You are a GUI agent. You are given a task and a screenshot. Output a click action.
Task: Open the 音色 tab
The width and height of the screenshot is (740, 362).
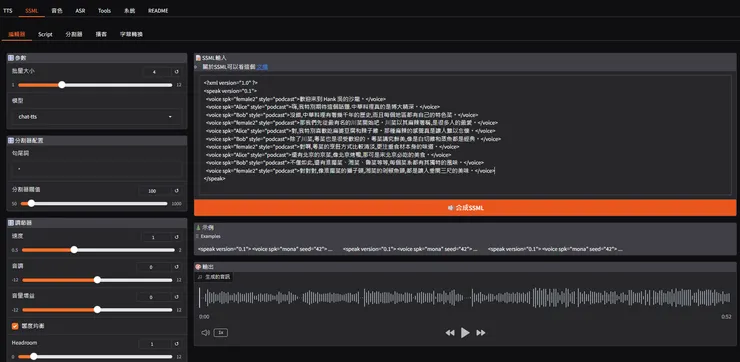(x=57, y=10)
